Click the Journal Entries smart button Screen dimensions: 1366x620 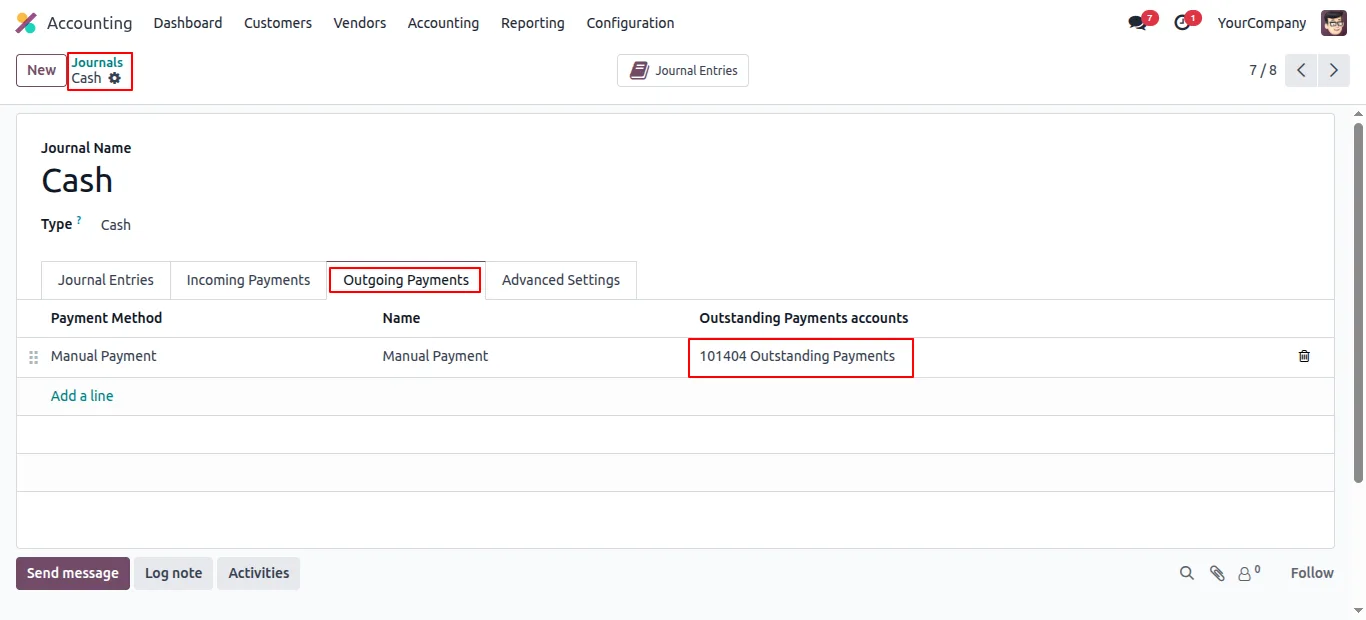683,71
